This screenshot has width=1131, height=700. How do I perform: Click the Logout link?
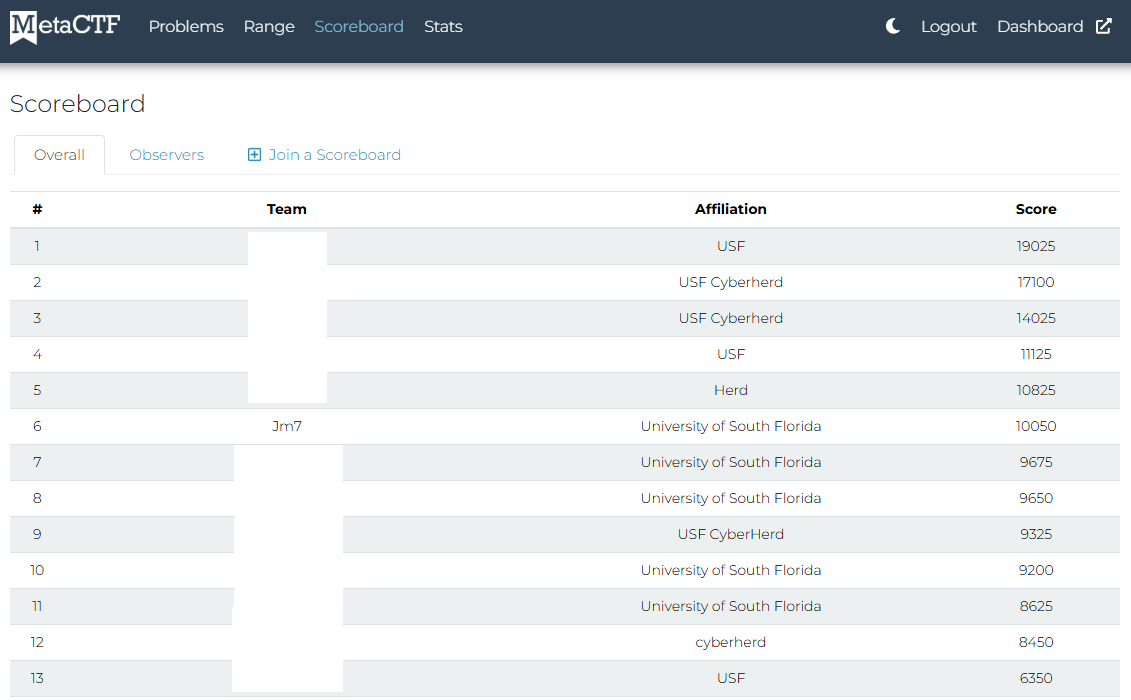coord(948,27)
